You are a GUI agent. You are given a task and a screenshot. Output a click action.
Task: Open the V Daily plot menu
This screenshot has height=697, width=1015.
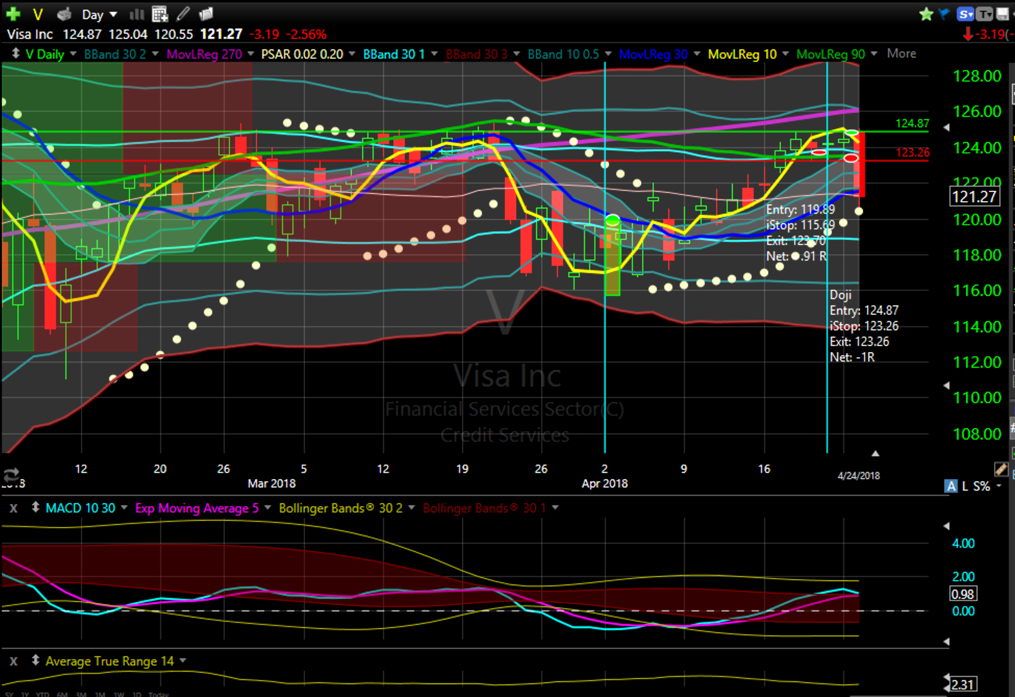pyautogui.click(x=51, y=54)
